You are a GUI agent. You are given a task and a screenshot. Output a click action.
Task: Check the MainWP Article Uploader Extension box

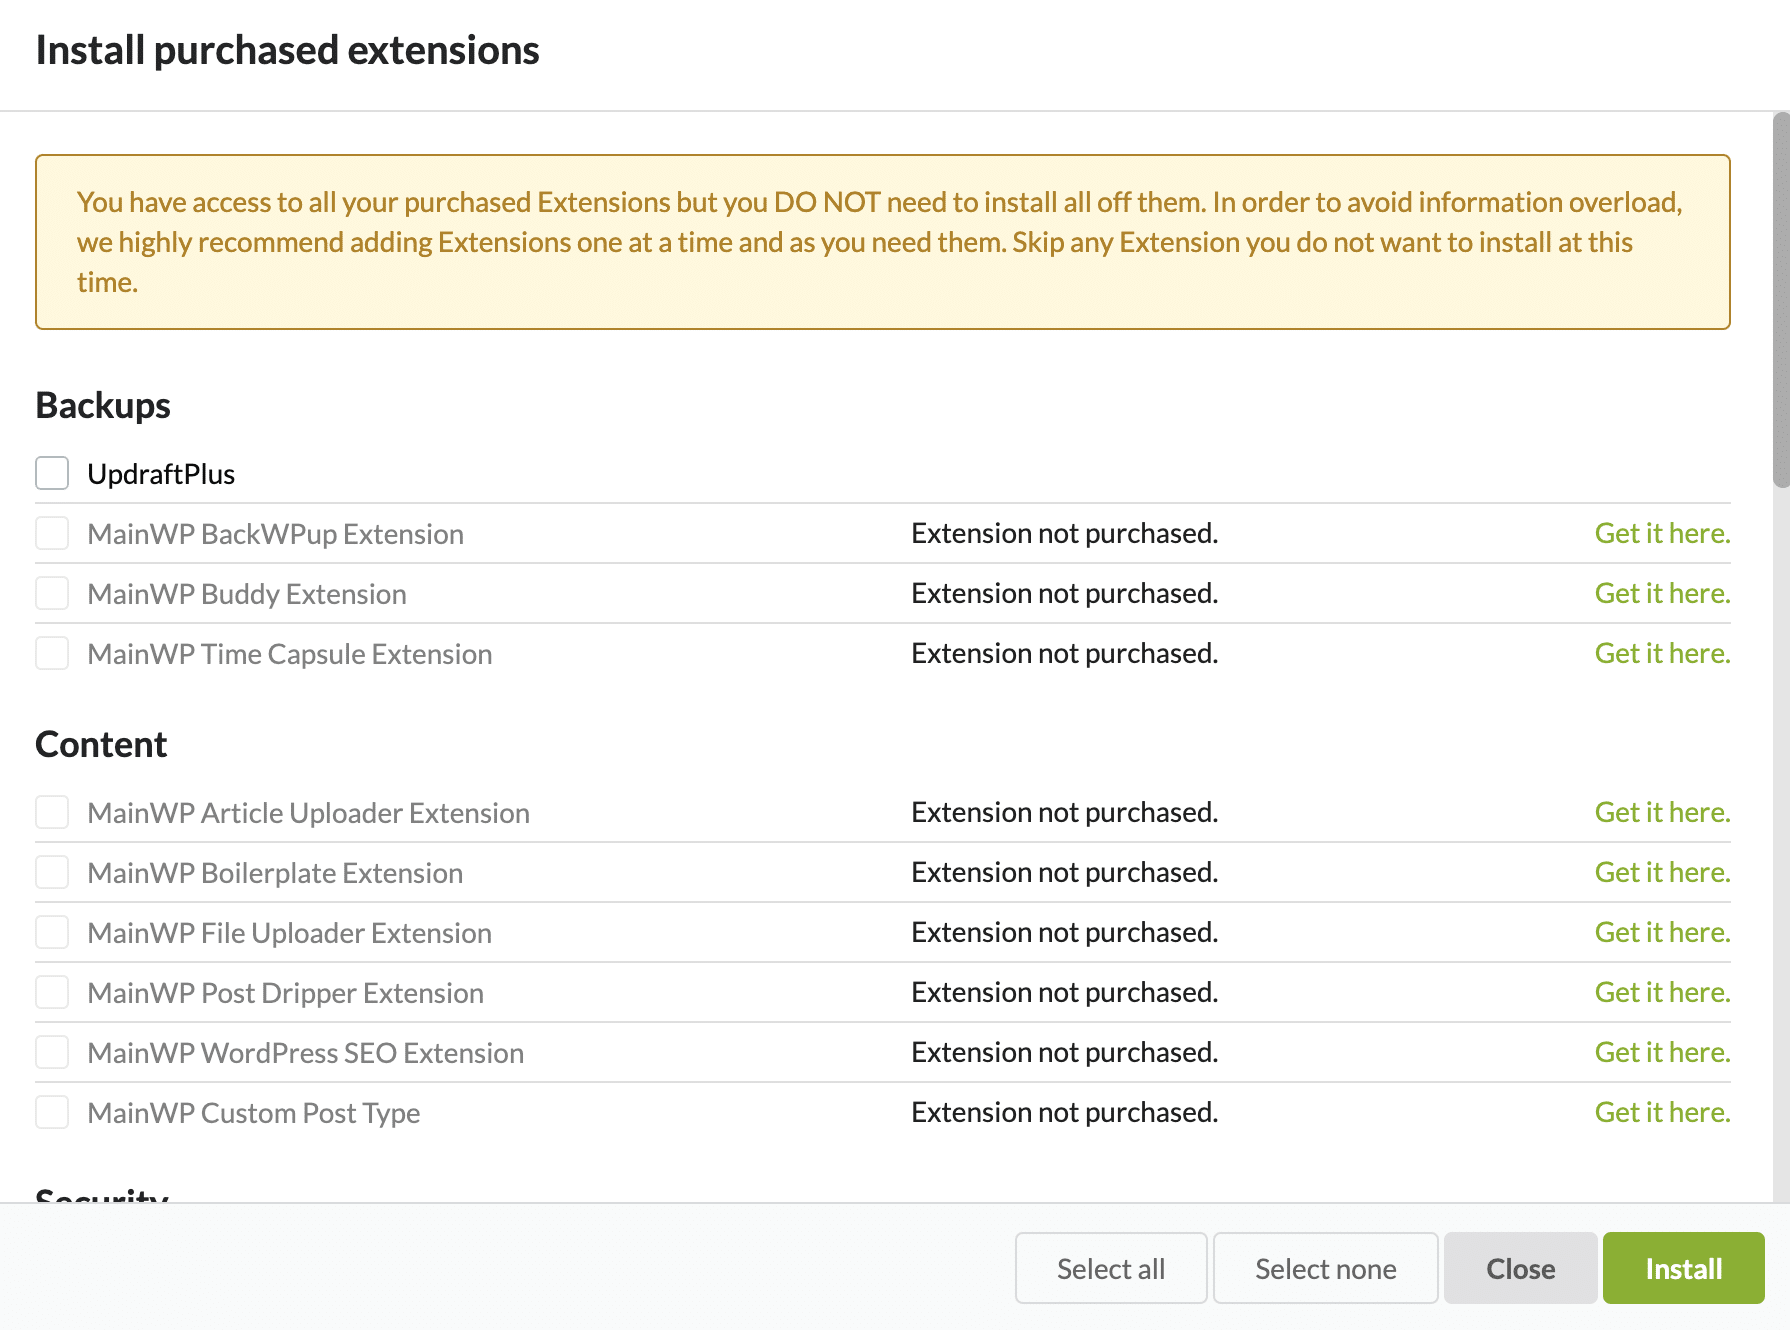point(52,812)
